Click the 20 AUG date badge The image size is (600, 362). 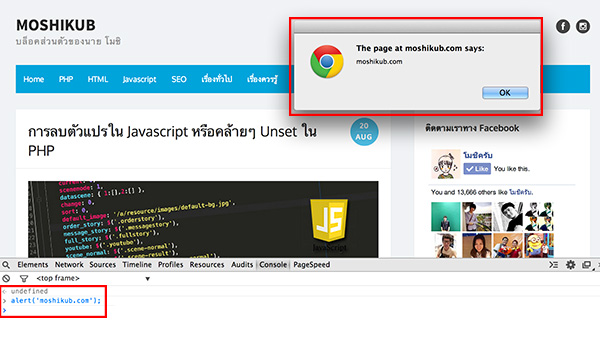pos(364,131)
